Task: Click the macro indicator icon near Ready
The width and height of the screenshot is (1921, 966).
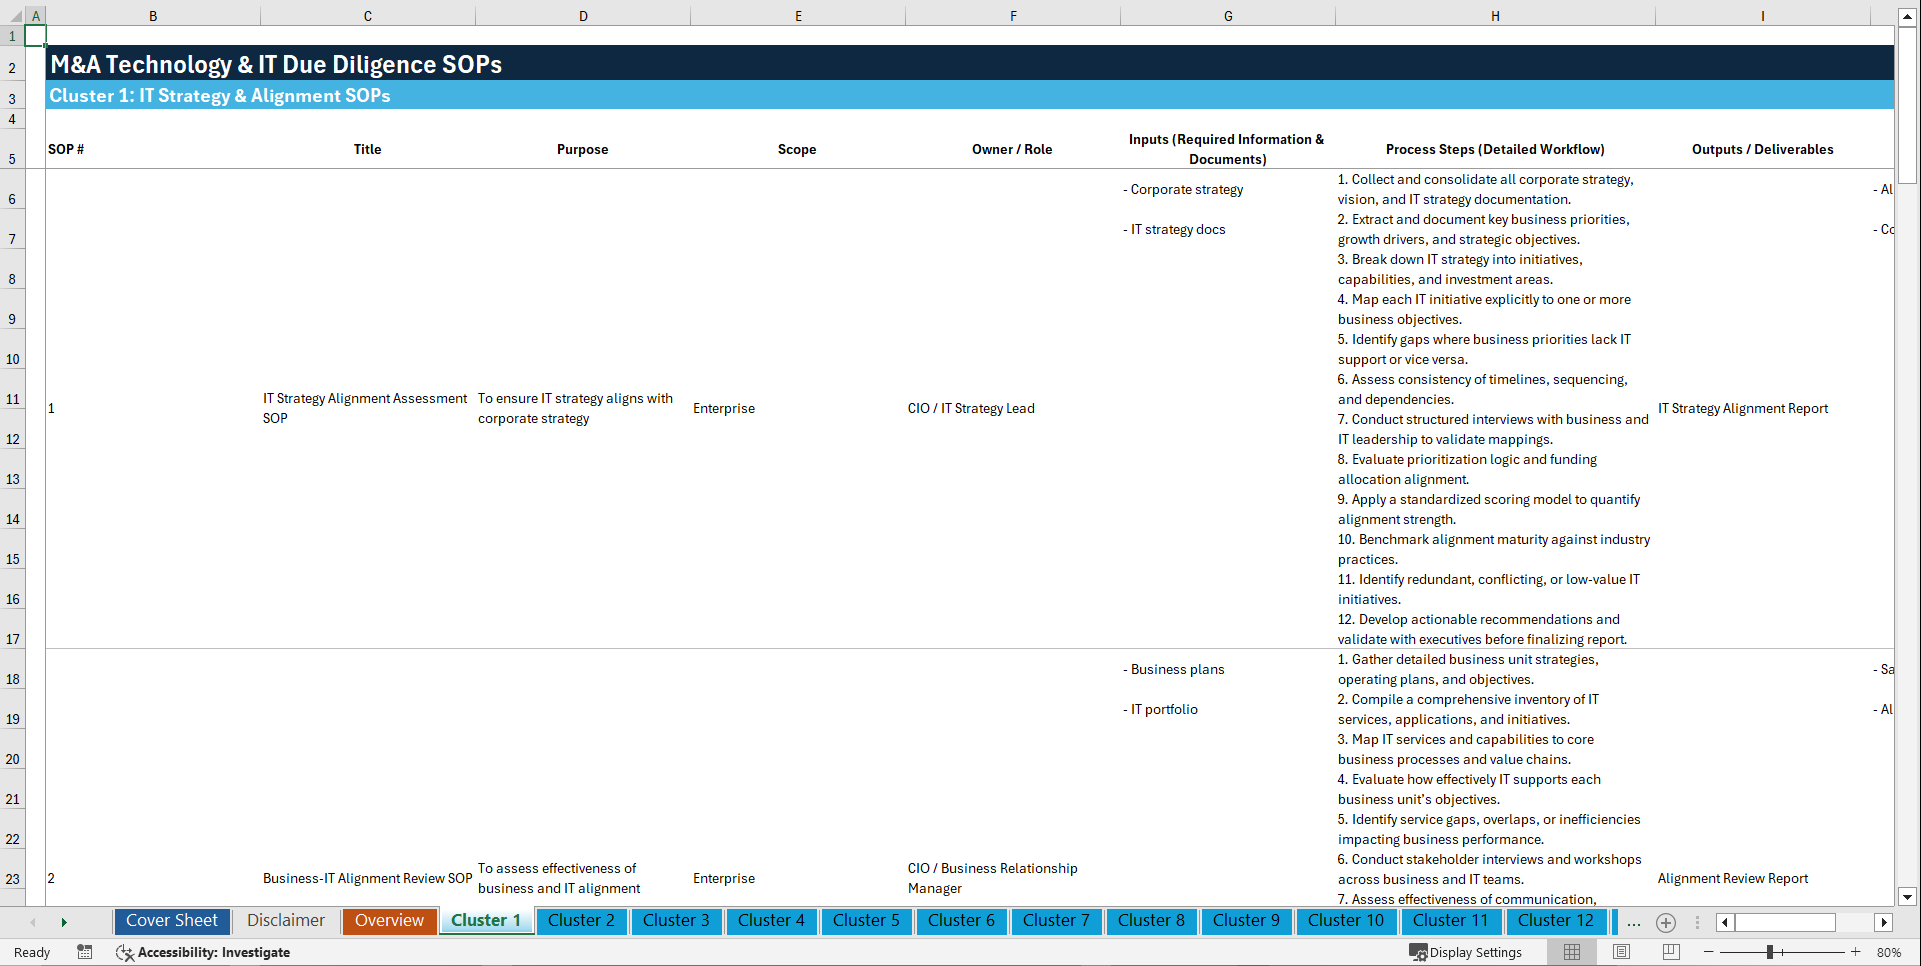Action: coord(85,952)
